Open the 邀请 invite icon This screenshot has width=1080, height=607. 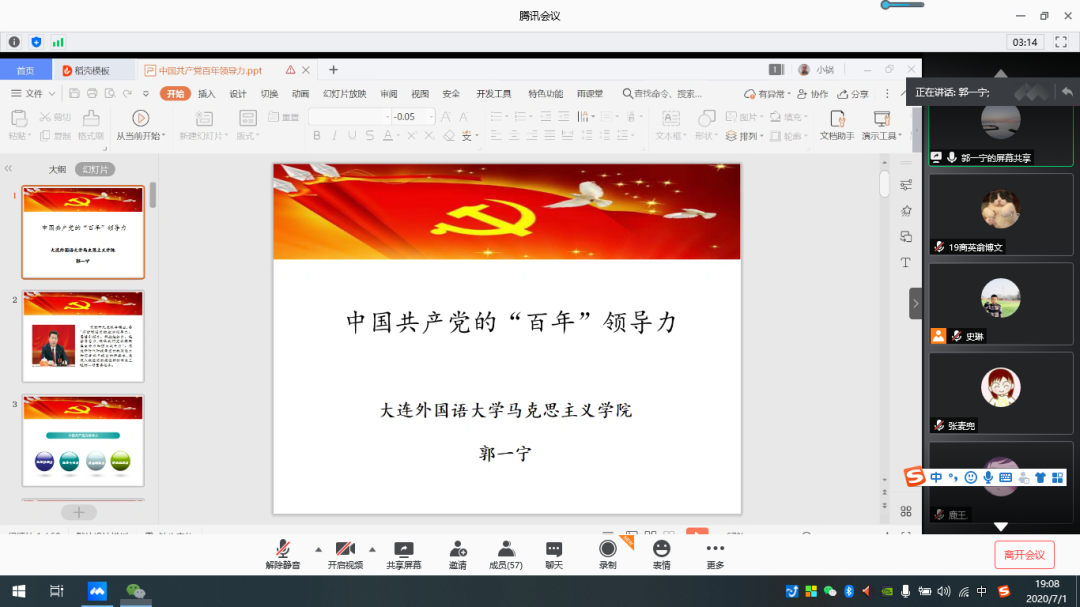click(x=458, y=552)
